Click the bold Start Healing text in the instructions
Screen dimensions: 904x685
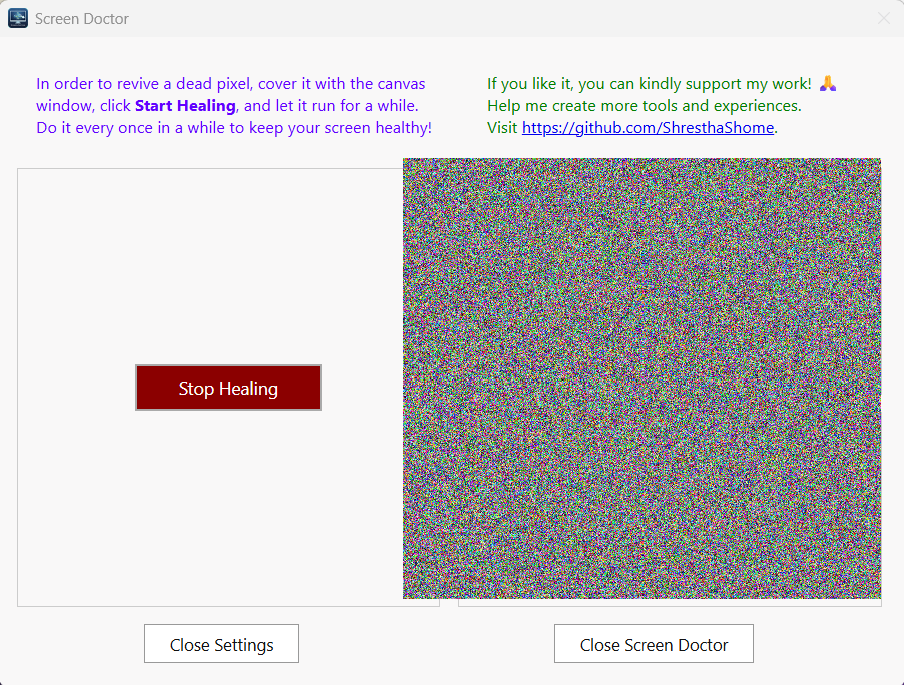pos(185,105)
